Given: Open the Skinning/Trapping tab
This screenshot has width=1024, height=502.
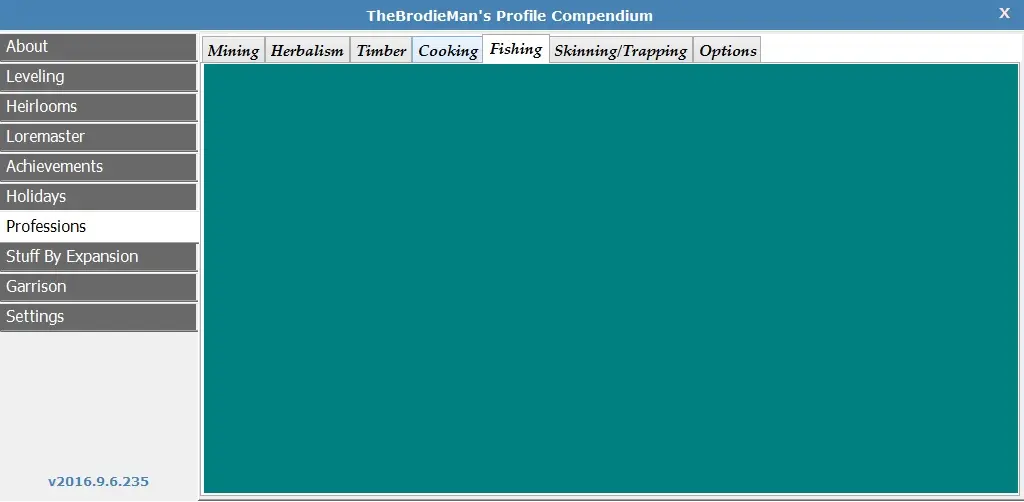Looking at the screenshot, I should coord(620,50).
